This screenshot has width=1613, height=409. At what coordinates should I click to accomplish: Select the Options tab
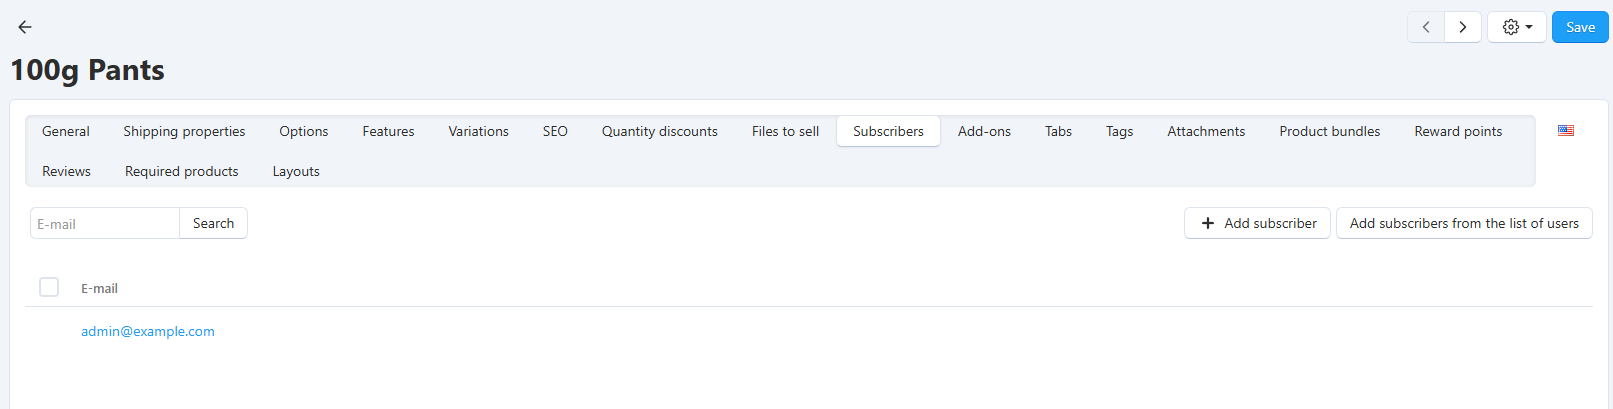click(x=304, y=131)
